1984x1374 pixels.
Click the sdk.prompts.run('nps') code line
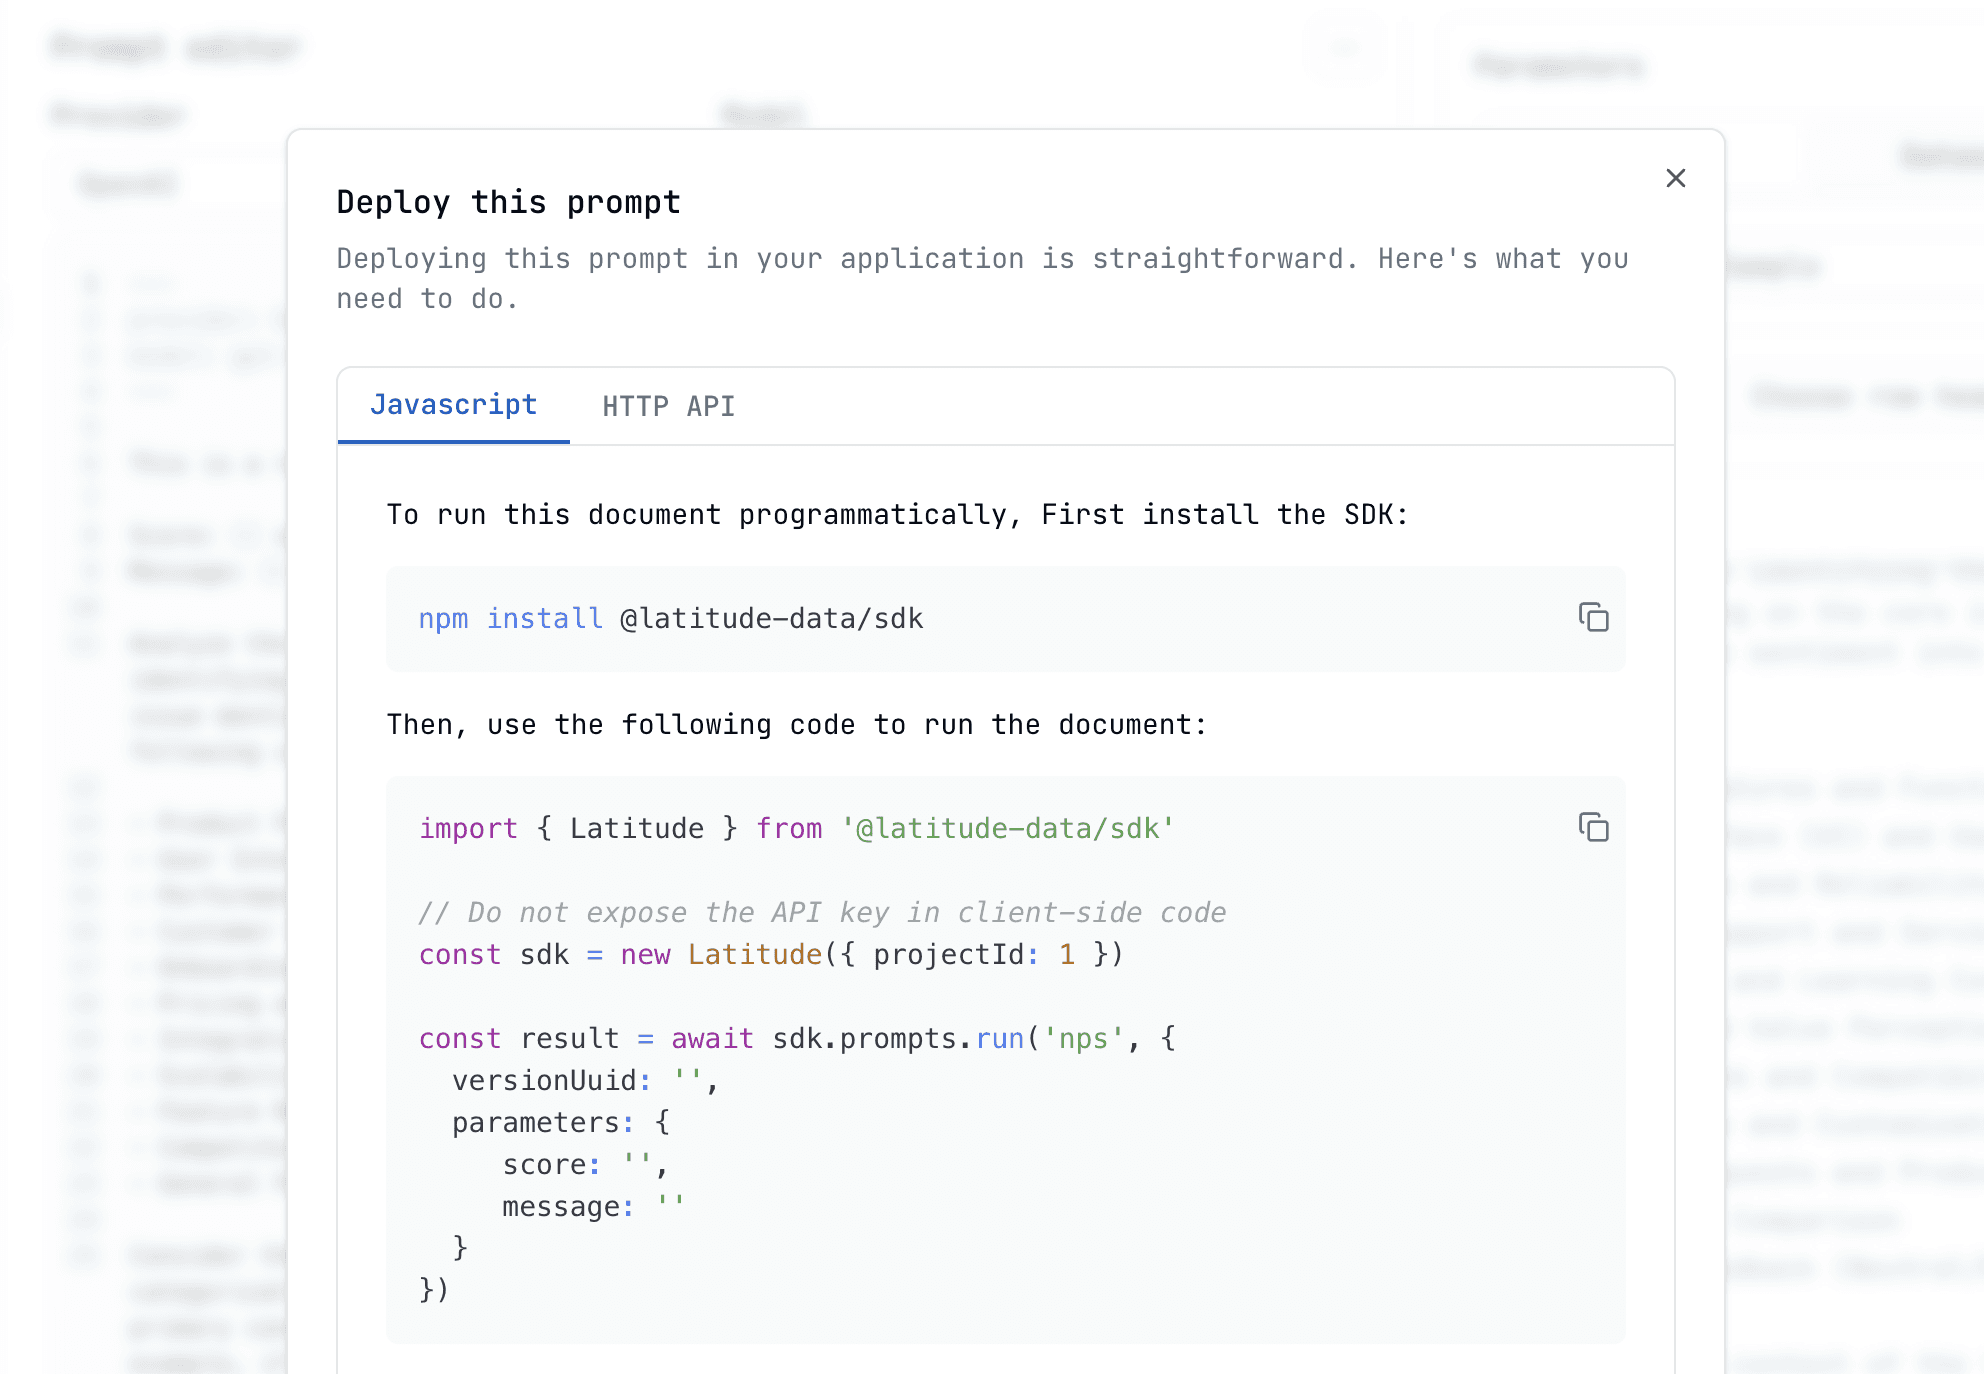[x=797, y=1039]
